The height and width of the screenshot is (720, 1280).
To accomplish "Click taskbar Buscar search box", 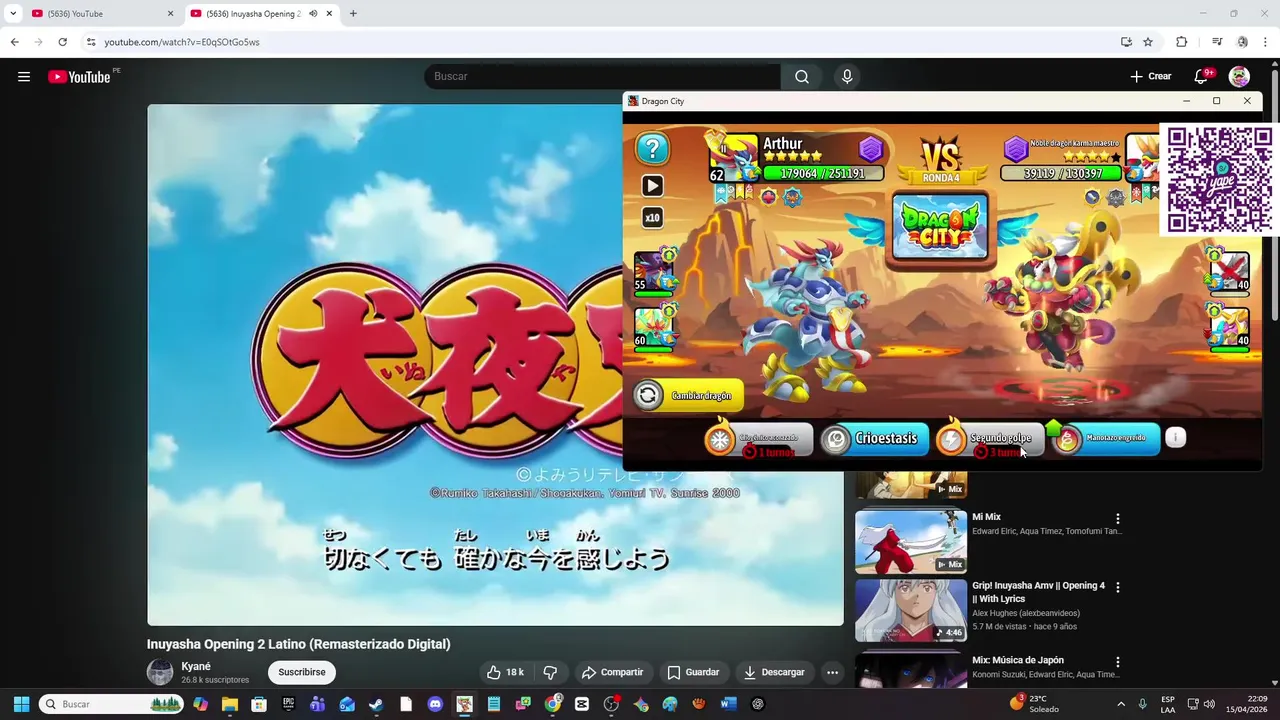I will pyautogui.click(x=112, y=704).
